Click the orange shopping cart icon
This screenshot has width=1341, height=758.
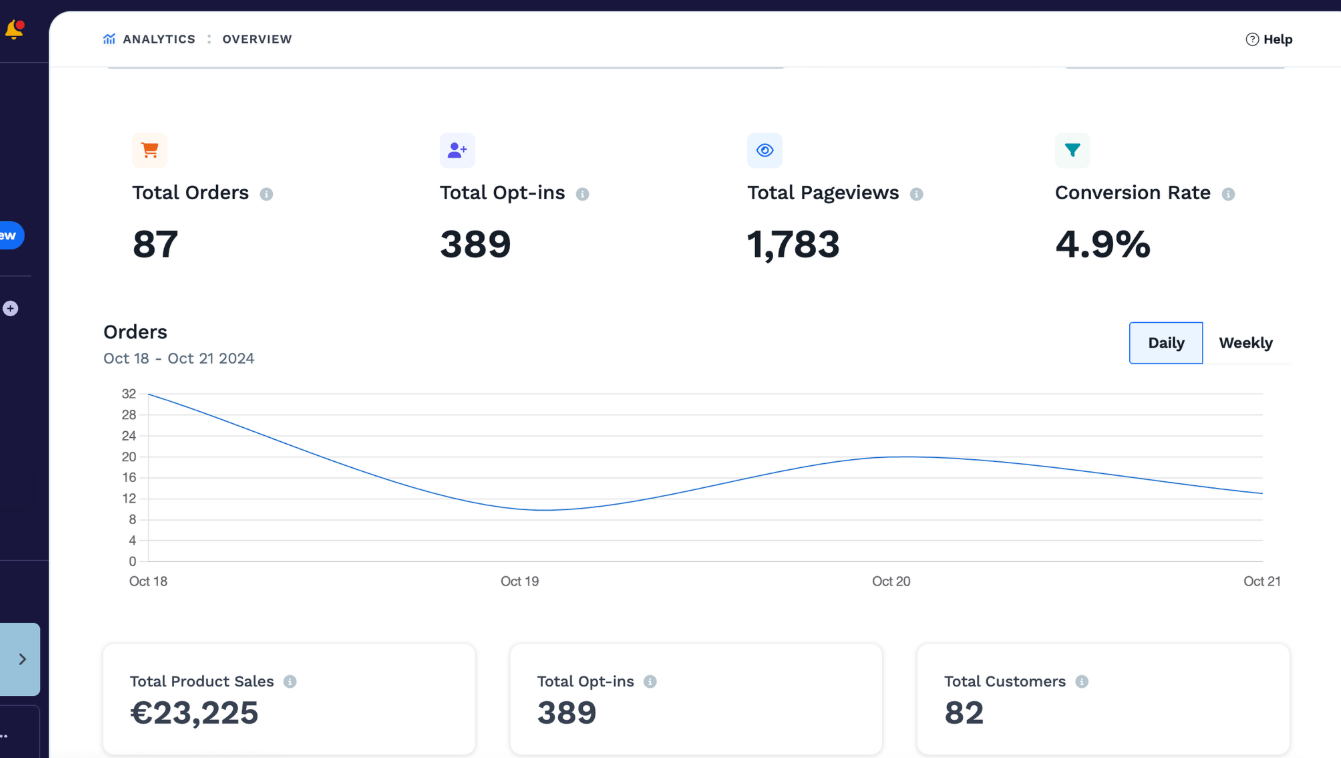(150, 150)
